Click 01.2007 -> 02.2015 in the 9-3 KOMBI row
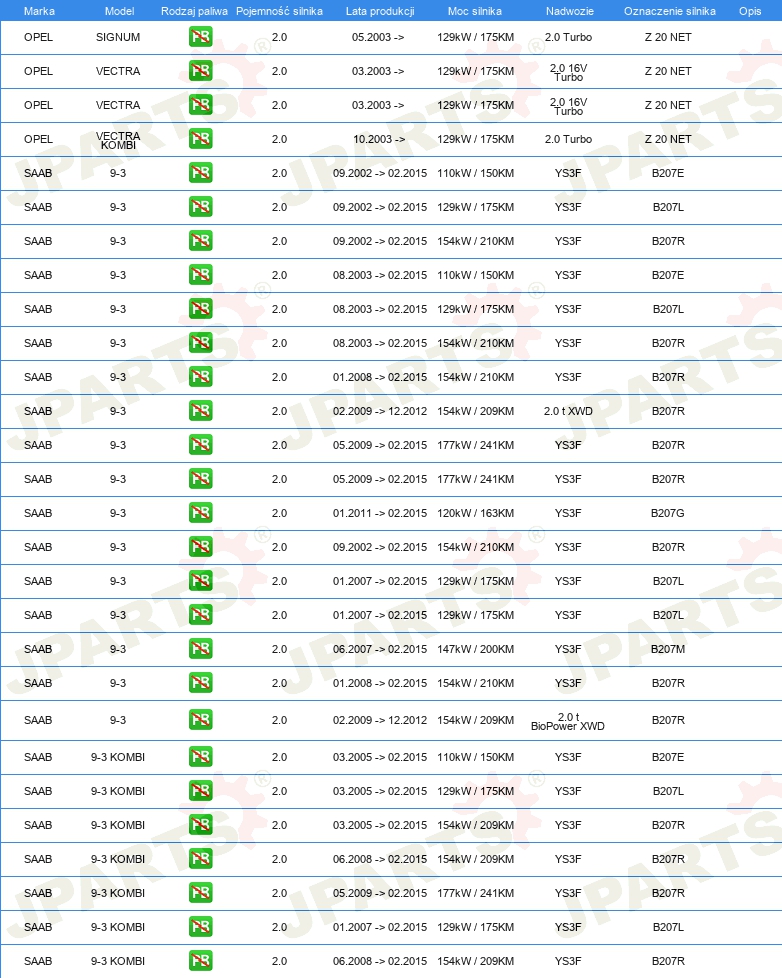The image size is (782, 978). pos(380,927)
